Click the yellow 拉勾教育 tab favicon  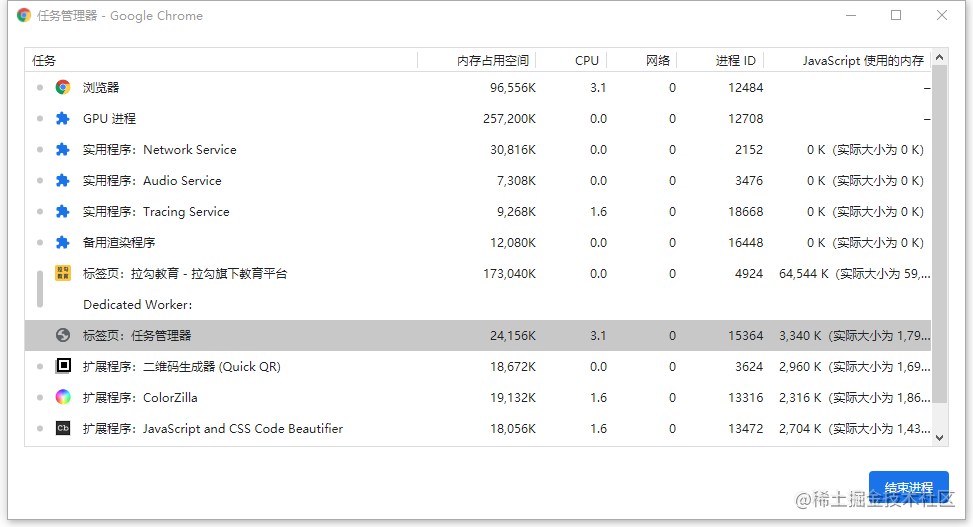(x=63, y=273)
